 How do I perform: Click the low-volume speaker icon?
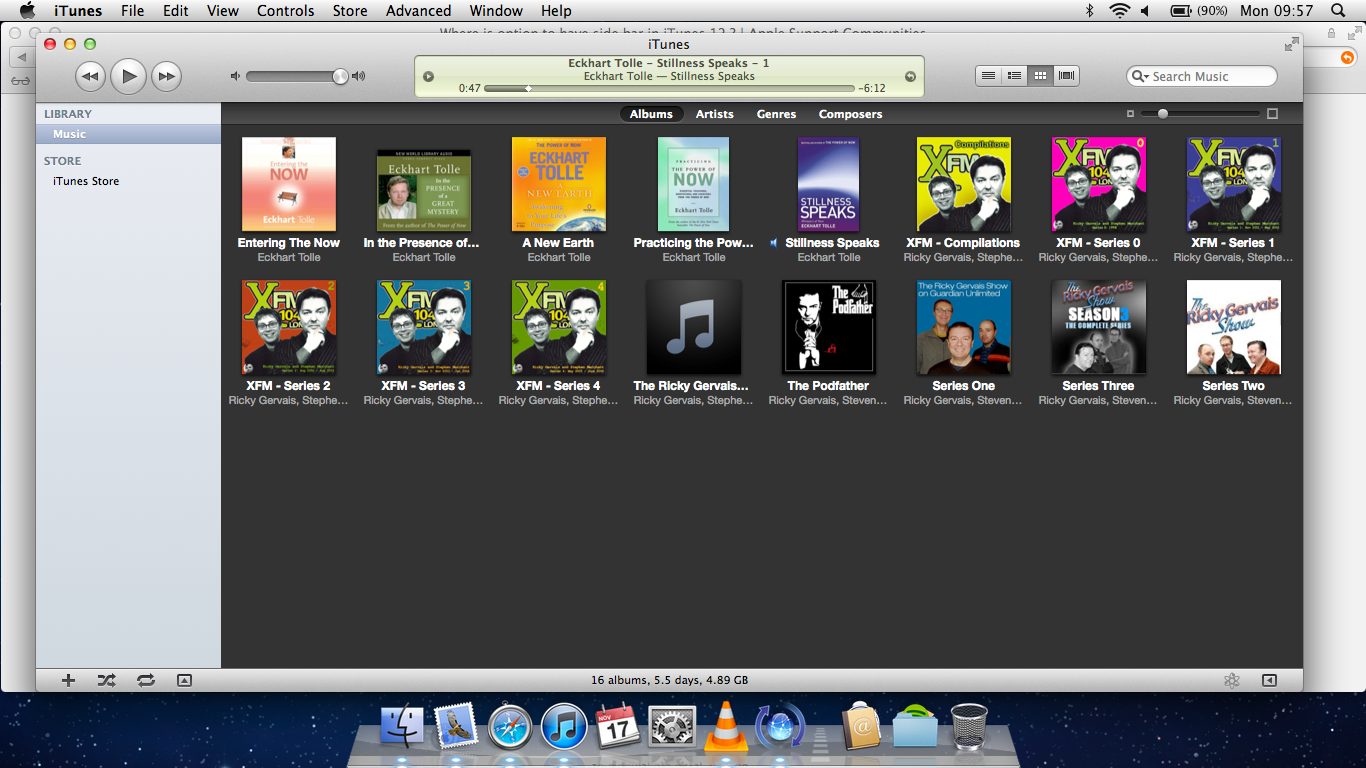(x=236, y=76)
